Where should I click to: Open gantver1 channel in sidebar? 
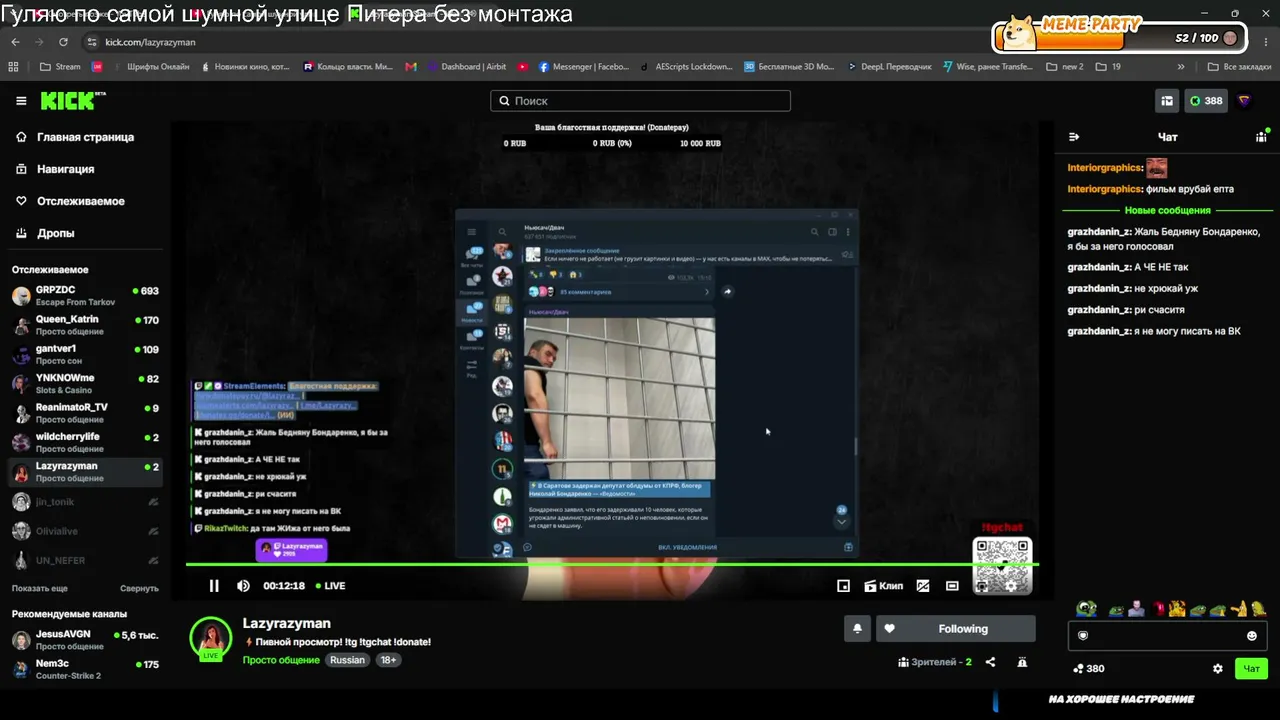point(85,354)
